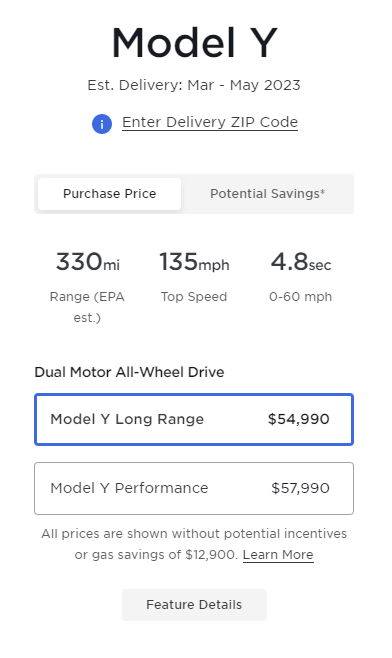Click the Top Speed label

coord(194,297)
